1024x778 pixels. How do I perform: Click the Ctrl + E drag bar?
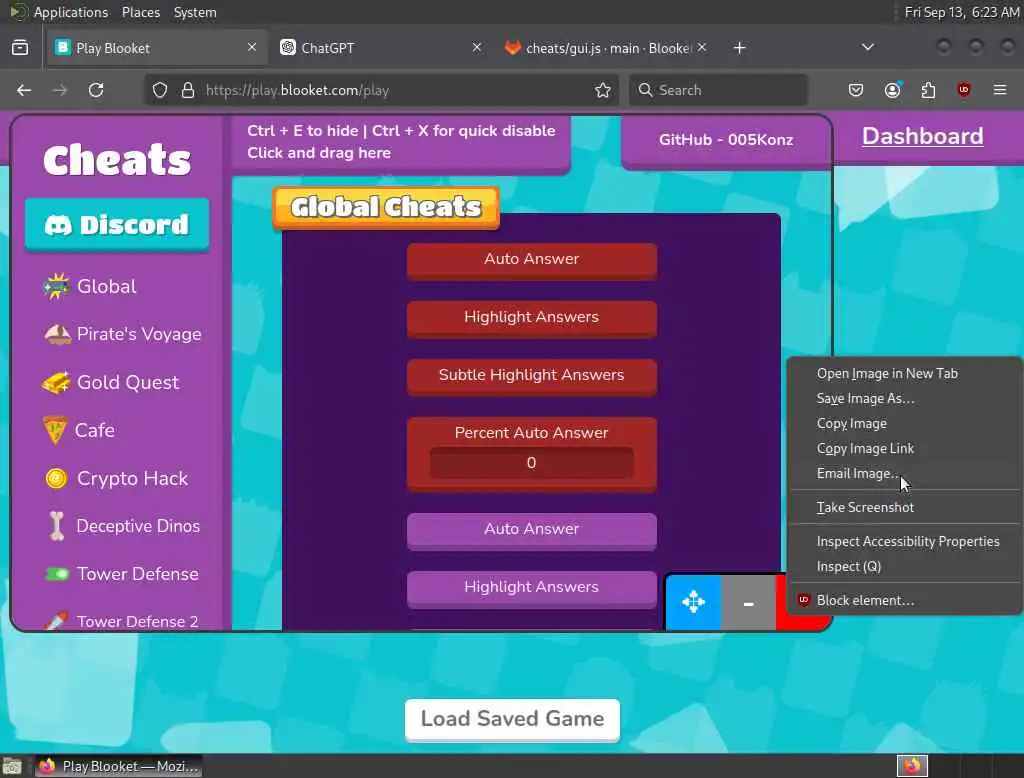click(x=400, y=142)
